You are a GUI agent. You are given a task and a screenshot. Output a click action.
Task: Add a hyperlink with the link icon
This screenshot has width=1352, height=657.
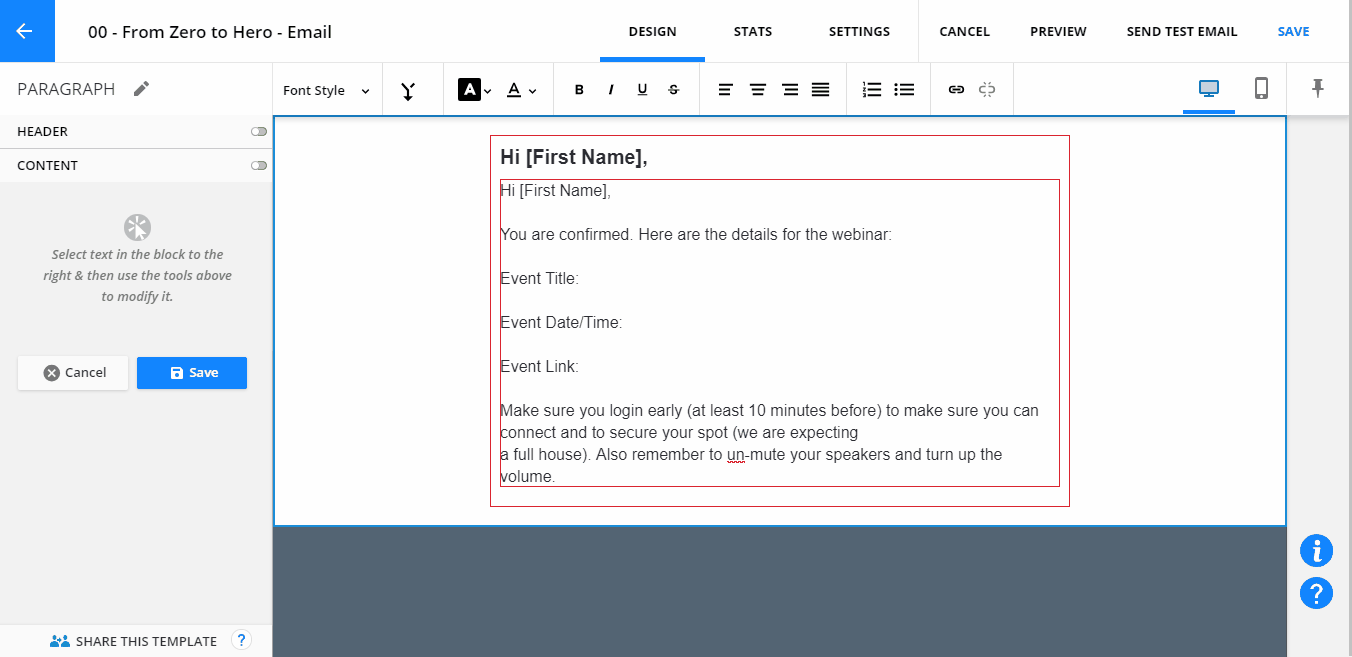tap(956, 90)
